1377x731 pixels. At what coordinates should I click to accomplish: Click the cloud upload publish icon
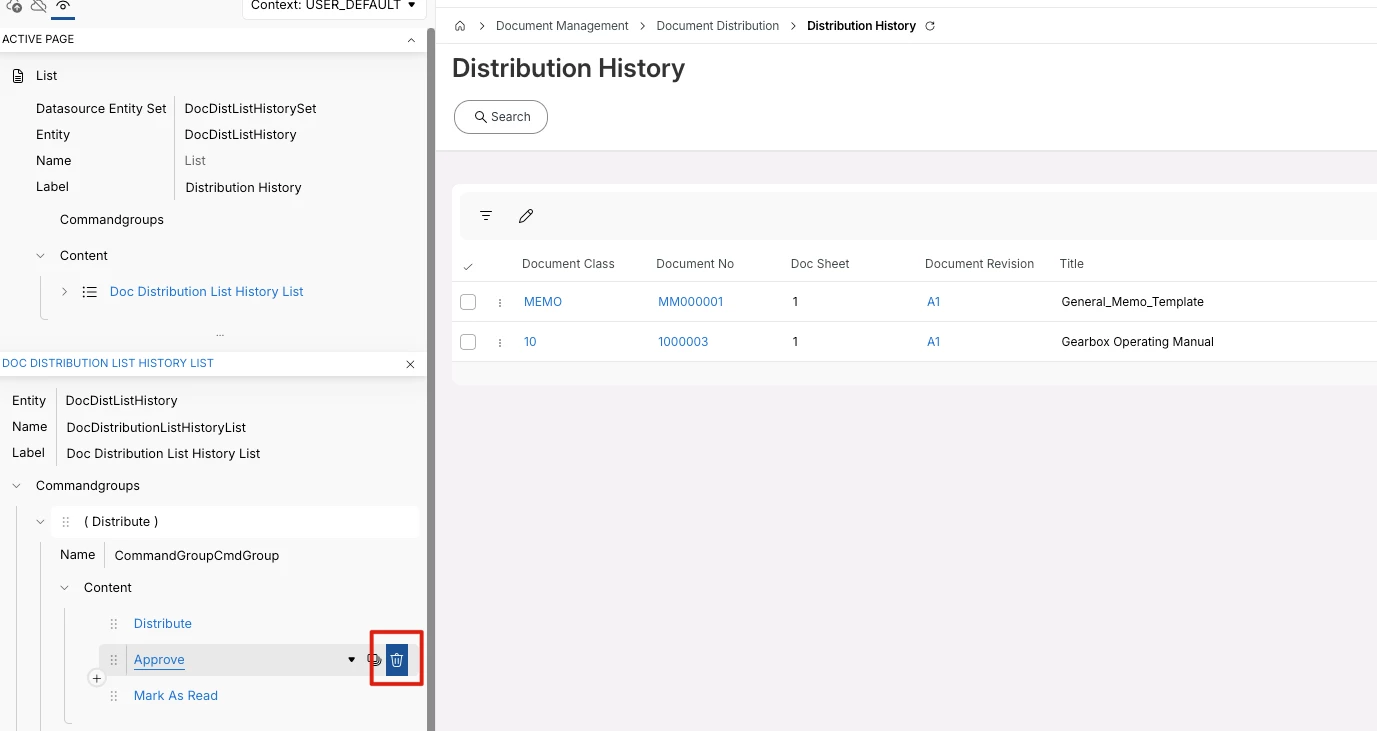coord(15,6)
